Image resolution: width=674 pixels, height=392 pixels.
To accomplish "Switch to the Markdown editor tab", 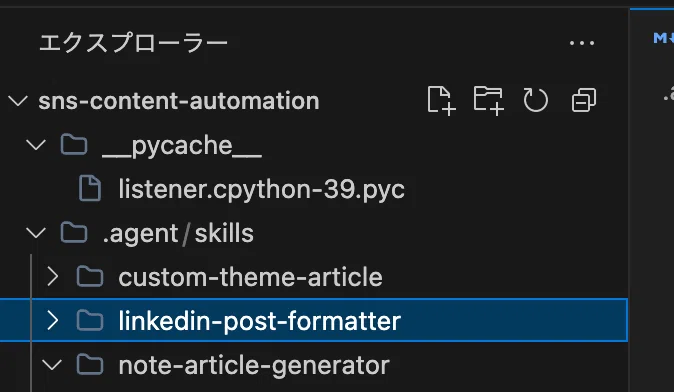I will pyautogui.click(x=663, y=38).
